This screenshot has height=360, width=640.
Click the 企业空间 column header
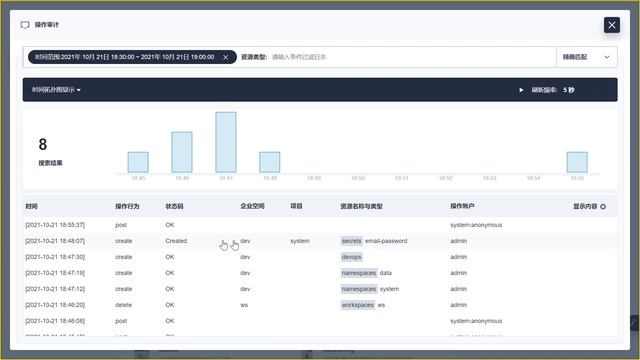(252, 206)
